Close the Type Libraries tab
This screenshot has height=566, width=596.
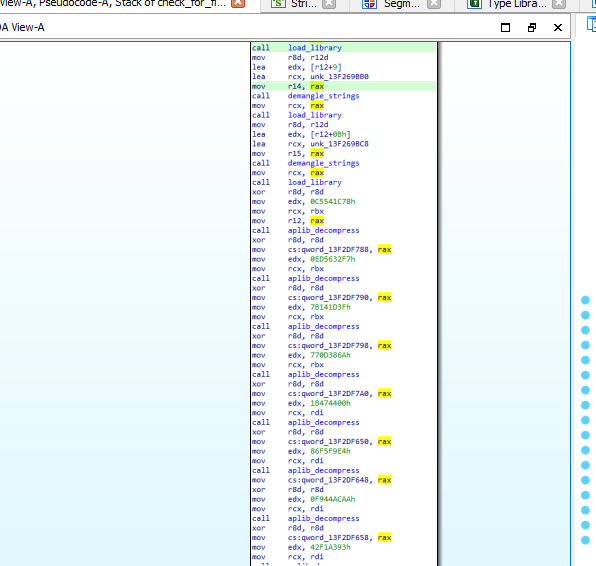click(x=559, y=4)
